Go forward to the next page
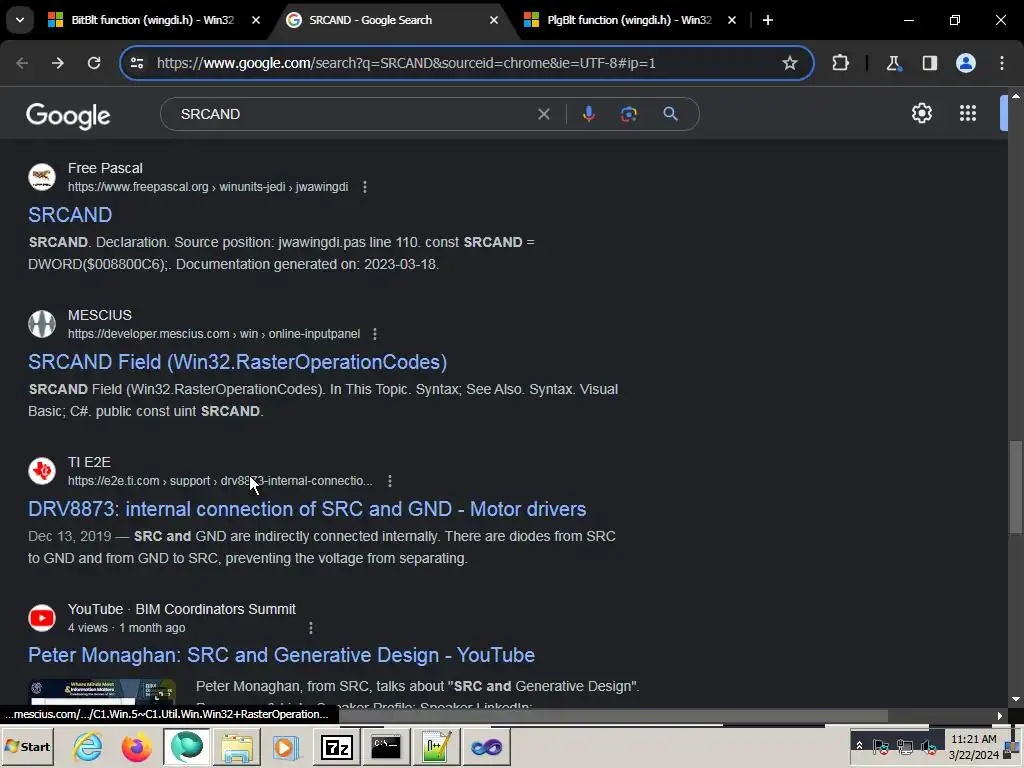Image resolution: width=1024 pixels, height=768 pixels. pyautogui.click(x=57, y=63)
